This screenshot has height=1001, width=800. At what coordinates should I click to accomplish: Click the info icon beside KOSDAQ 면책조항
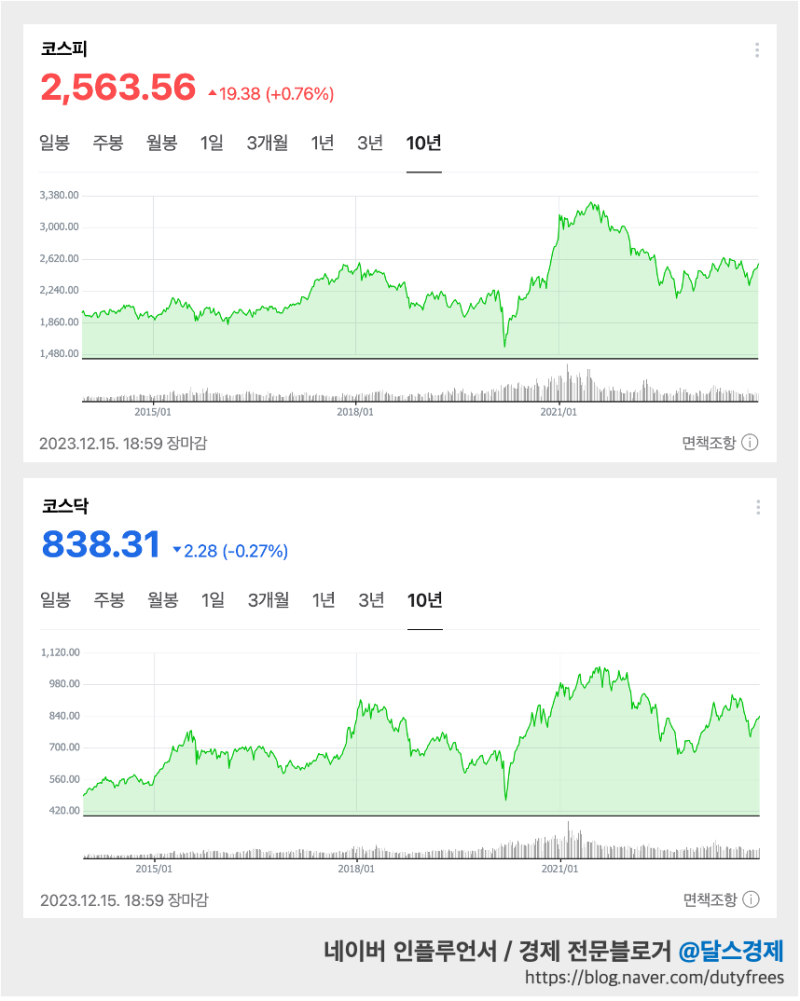[752, 901]
